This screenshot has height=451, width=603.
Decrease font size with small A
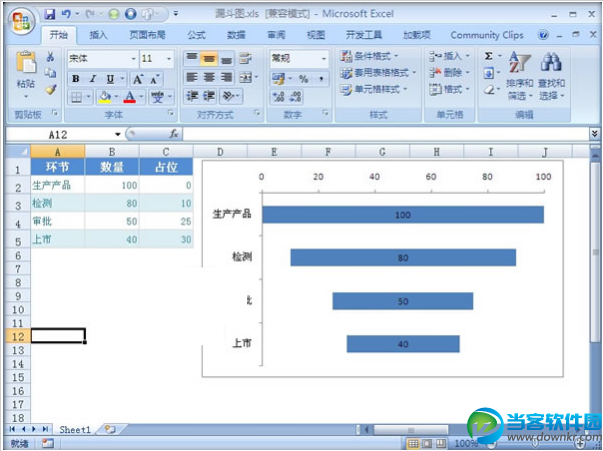[x=155, y=80]
